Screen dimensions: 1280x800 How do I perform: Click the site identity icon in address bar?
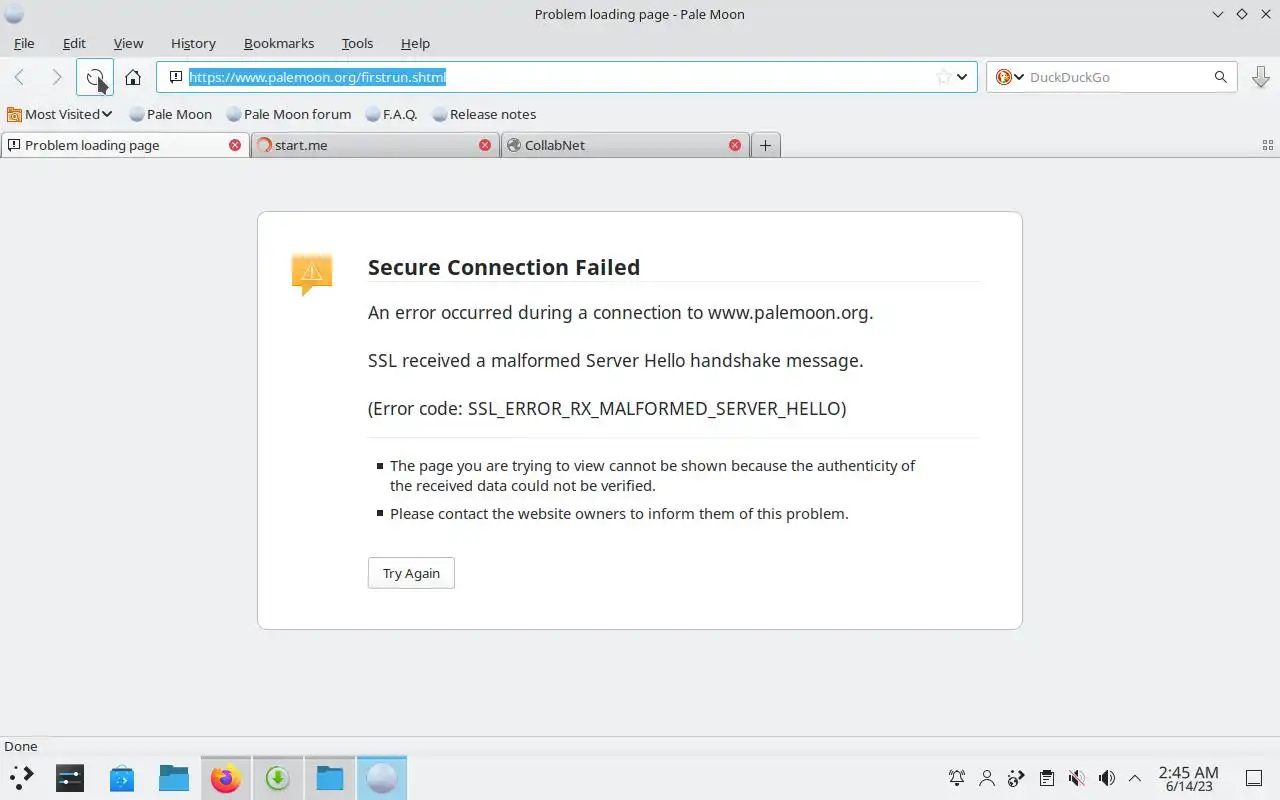(x=175, y=77)
